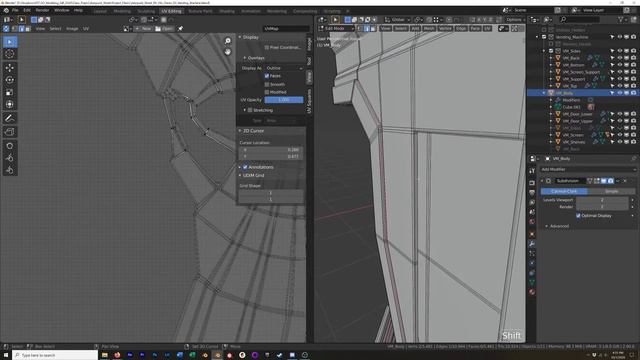Click the Render levels value field
Image resolution: width=640 pixels, height=360 pixels.
pos(602,207)
